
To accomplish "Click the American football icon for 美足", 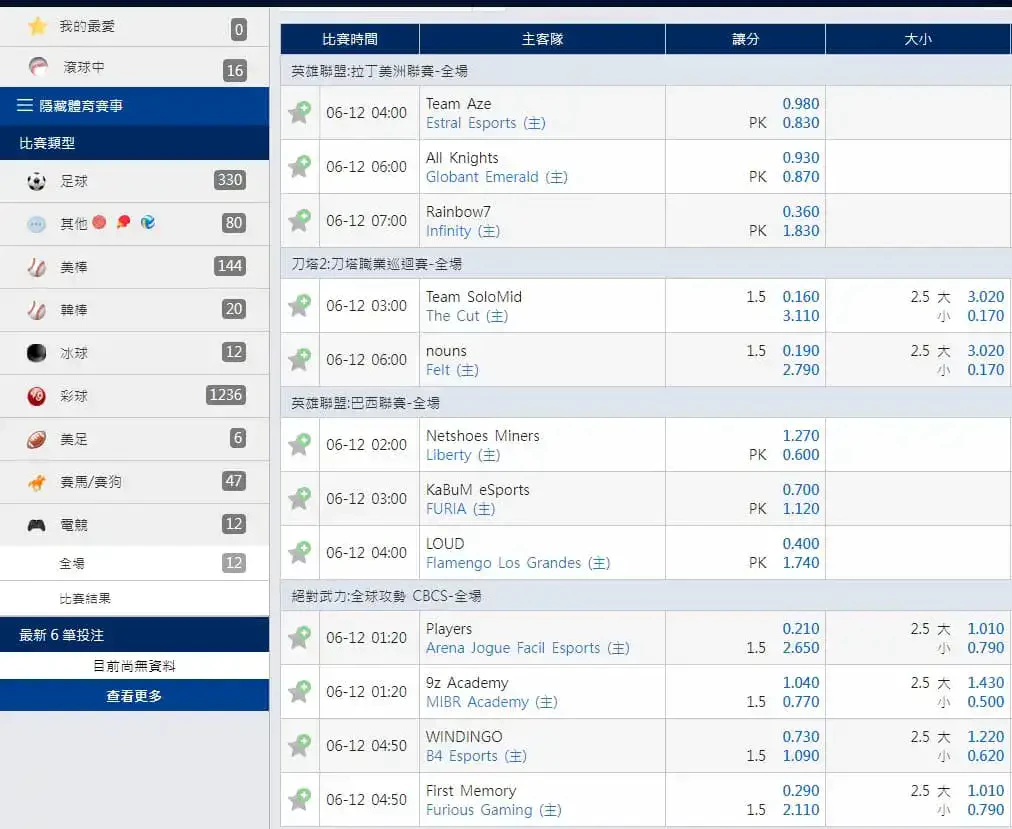I will tap(36, 439).
